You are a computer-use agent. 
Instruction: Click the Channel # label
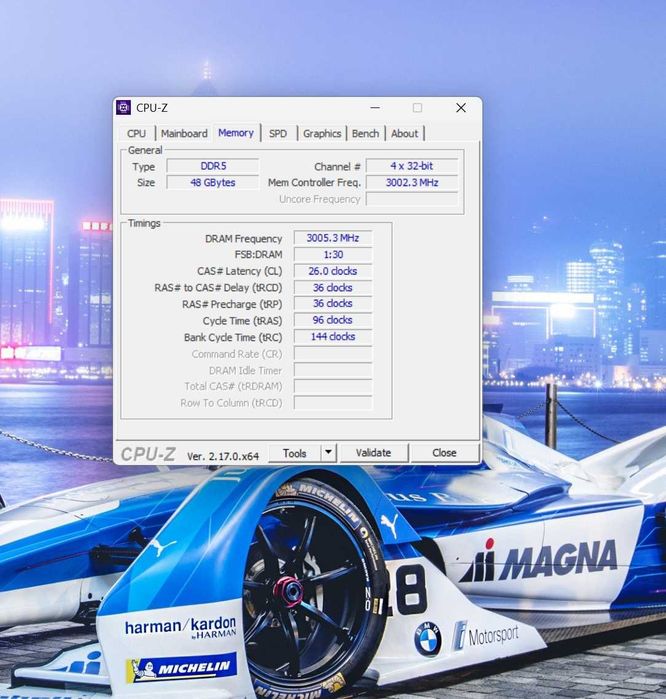click(x=337, y=167)
